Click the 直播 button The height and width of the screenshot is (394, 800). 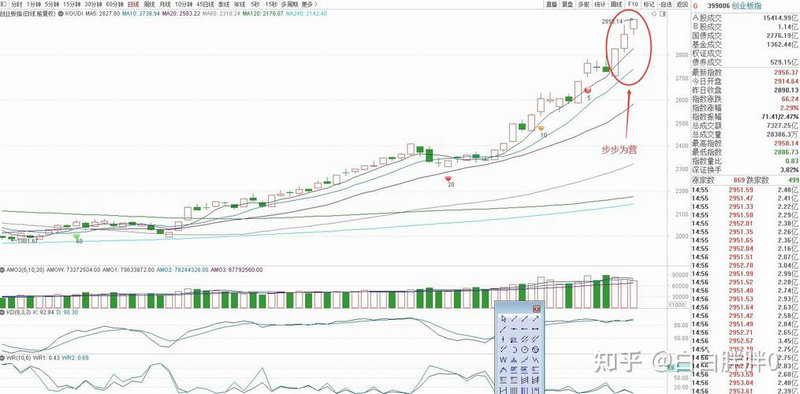tap(552, 4)
